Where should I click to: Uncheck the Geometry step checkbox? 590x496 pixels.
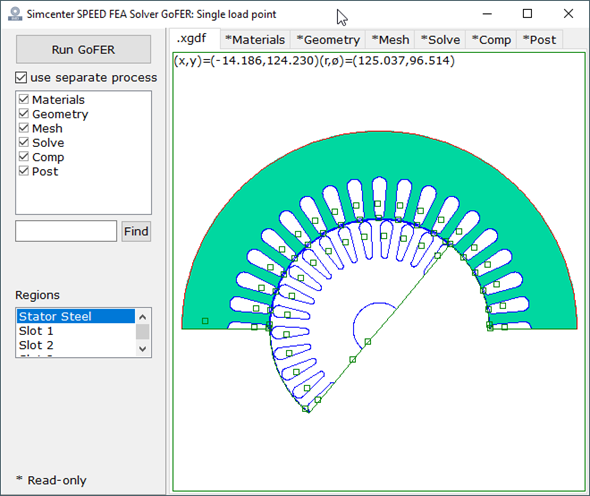tap(24, 114)
